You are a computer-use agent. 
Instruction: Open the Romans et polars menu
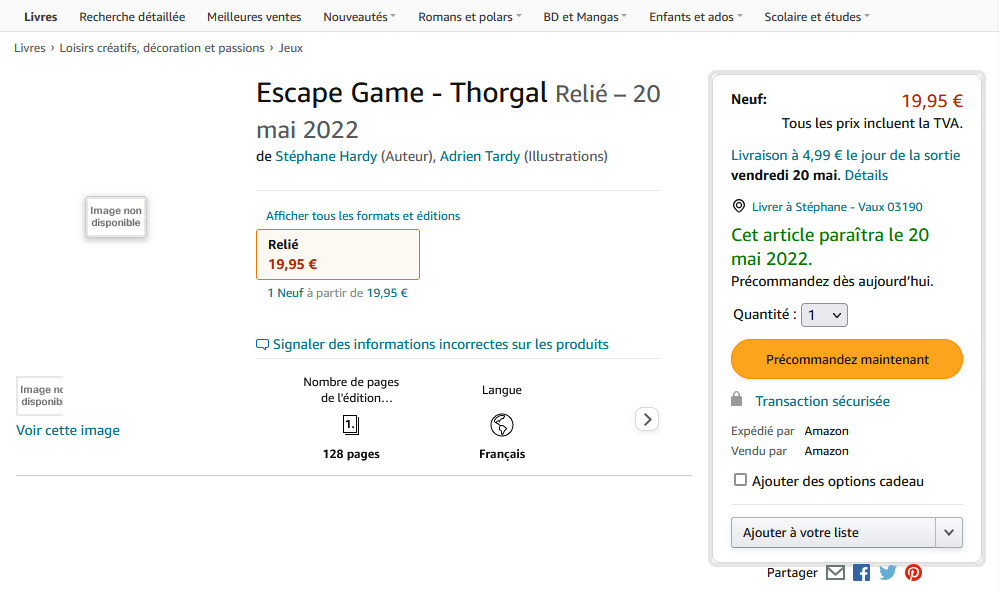click(x=470, y=17)
